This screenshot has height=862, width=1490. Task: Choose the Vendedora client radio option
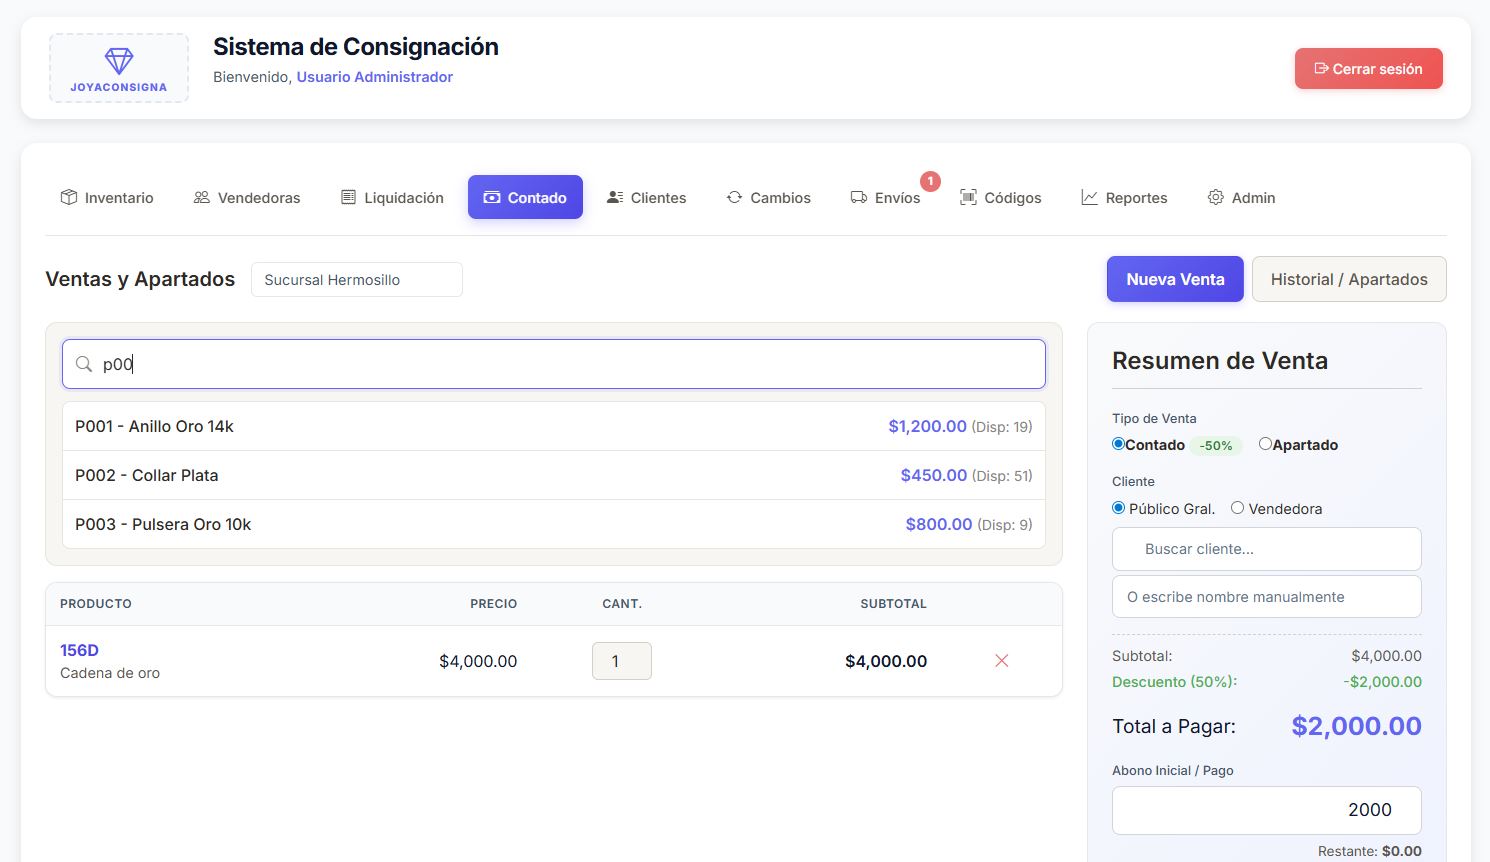pos(1237,508)
